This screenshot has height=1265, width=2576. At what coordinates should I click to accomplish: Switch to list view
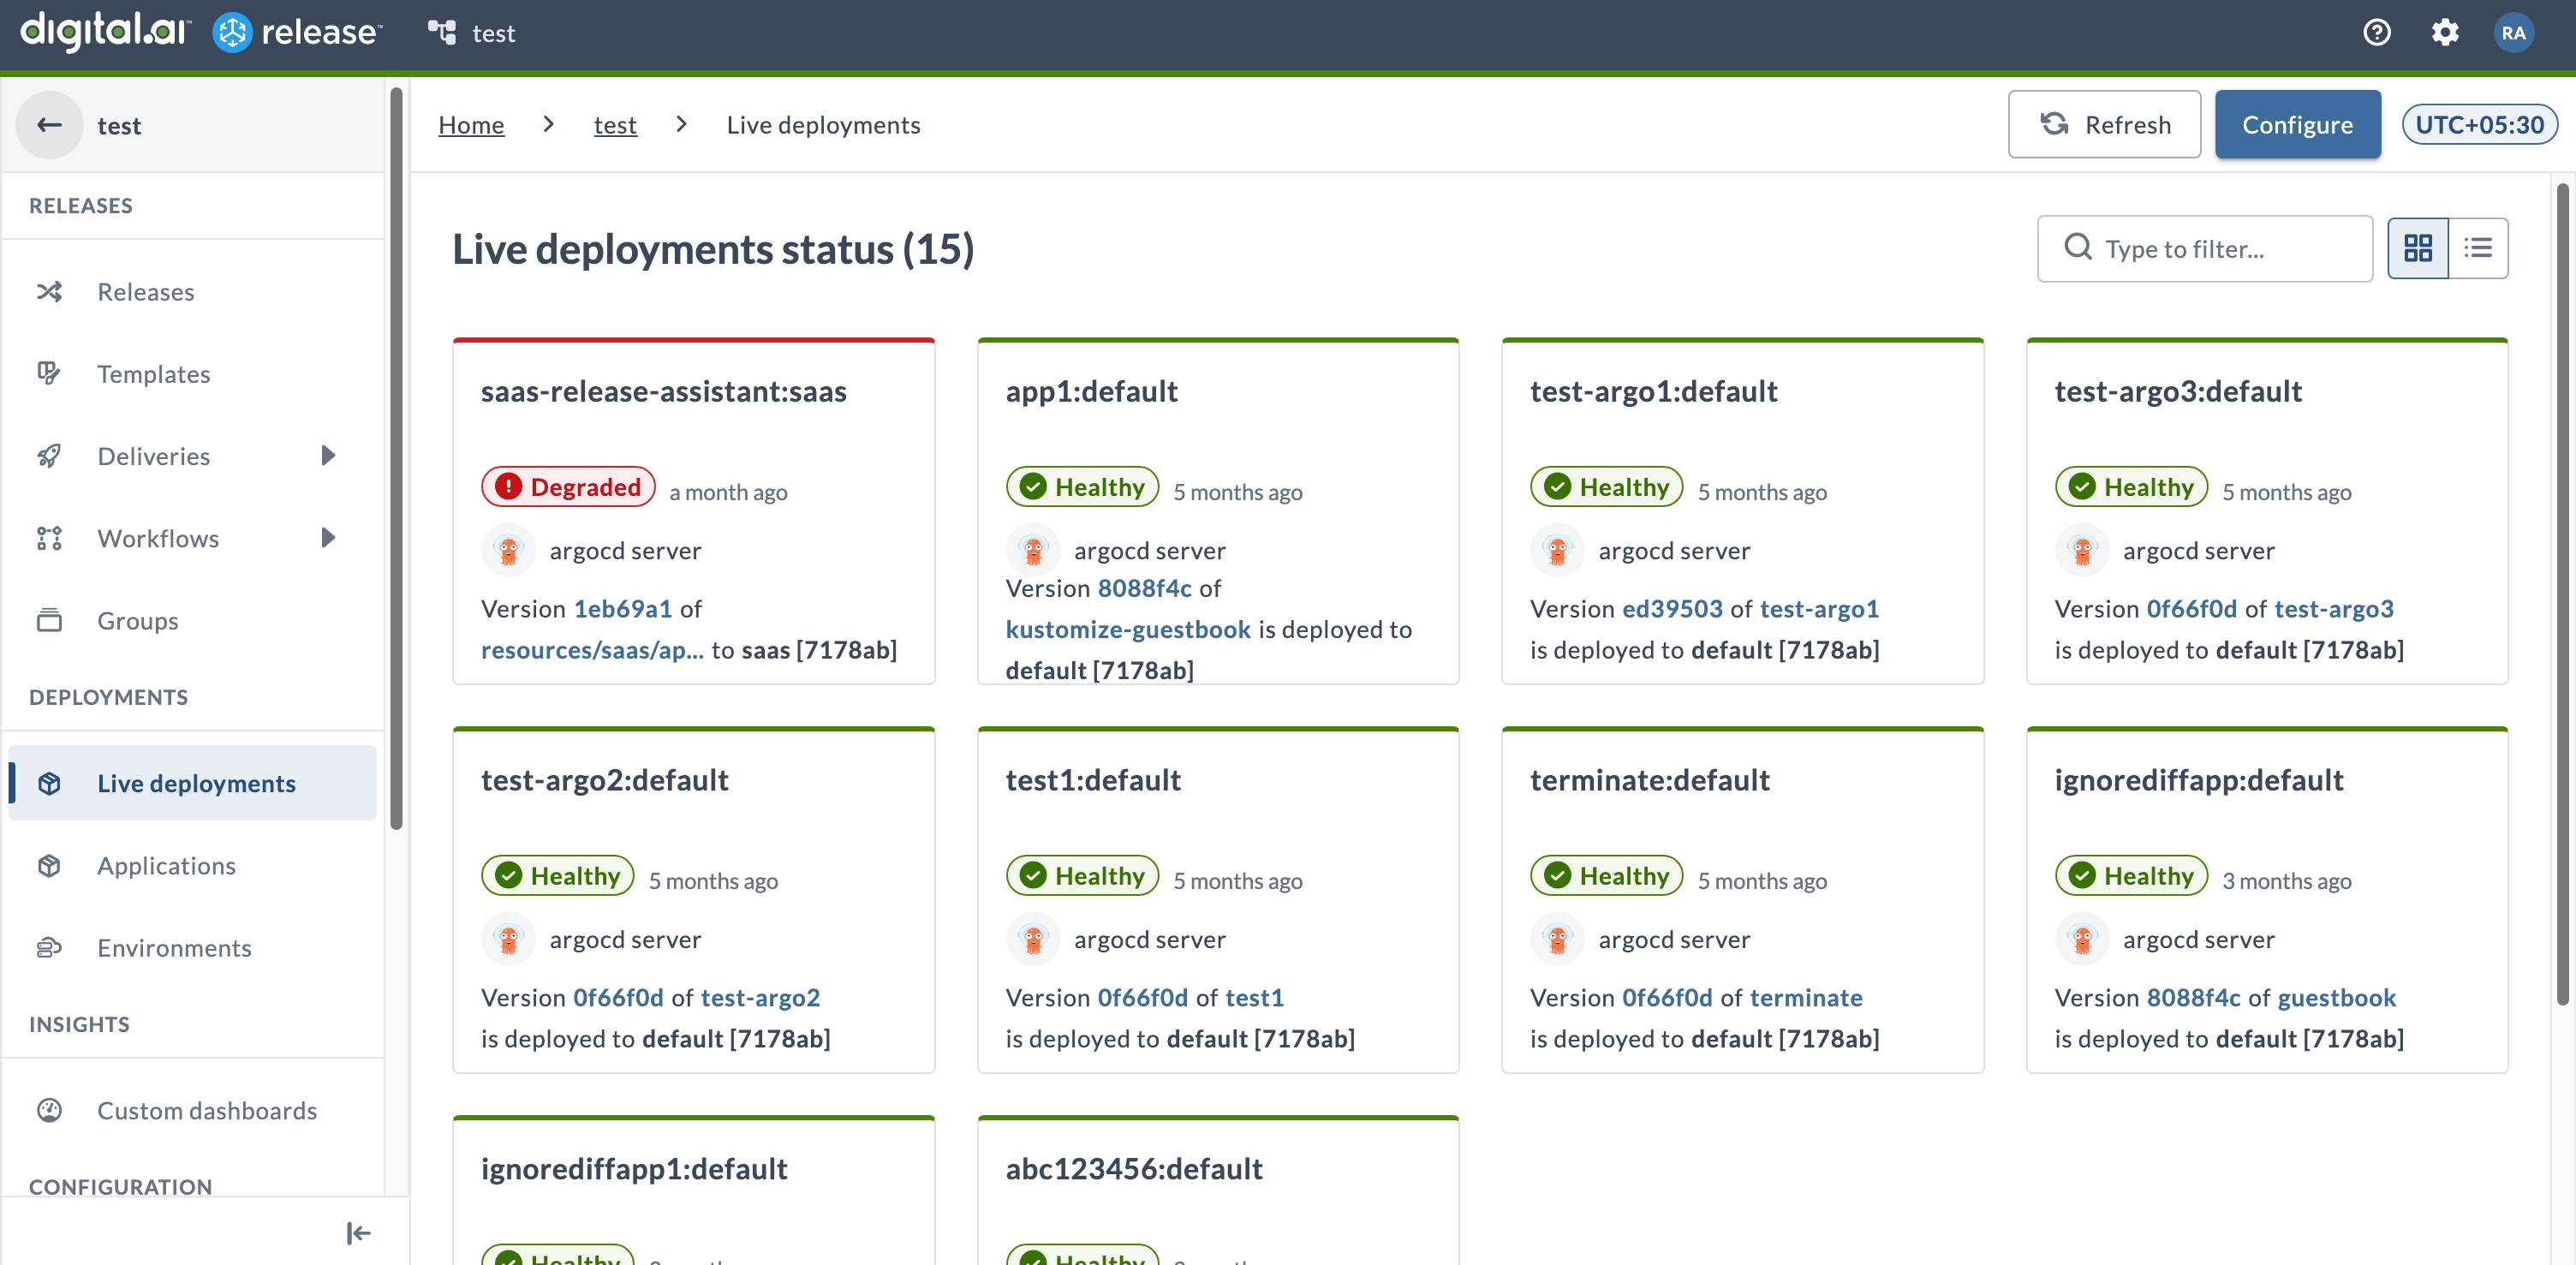2478,248
